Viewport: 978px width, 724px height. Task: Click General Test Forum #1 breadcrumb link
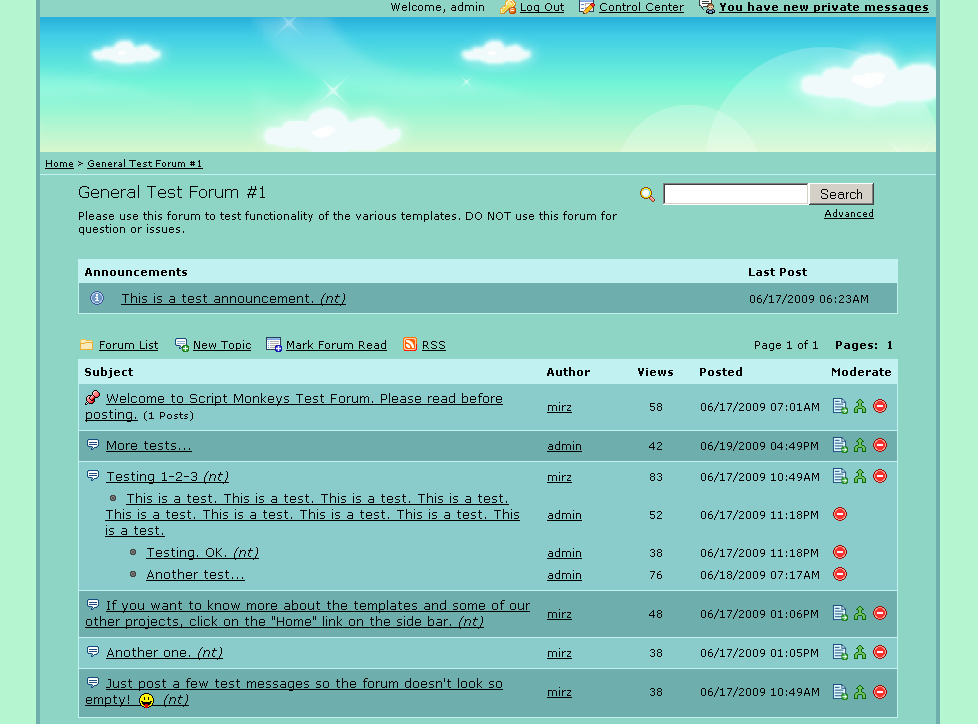145,164
